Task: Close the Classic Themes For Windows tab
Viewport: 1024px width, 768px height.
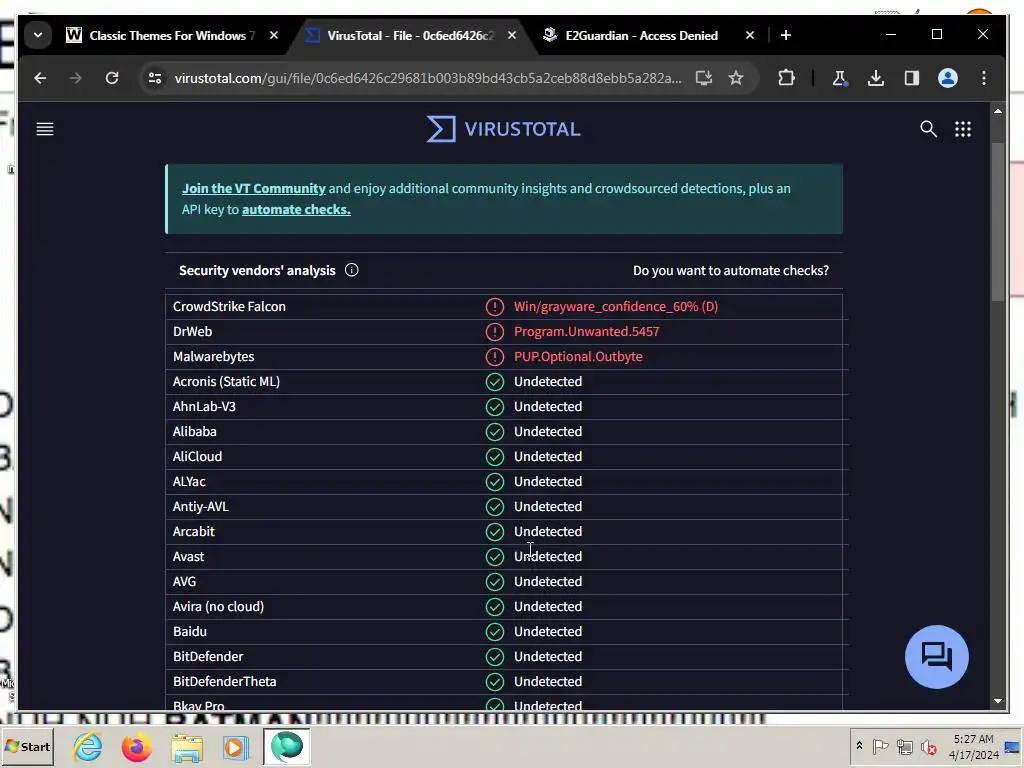Action: tap(274, 35)
